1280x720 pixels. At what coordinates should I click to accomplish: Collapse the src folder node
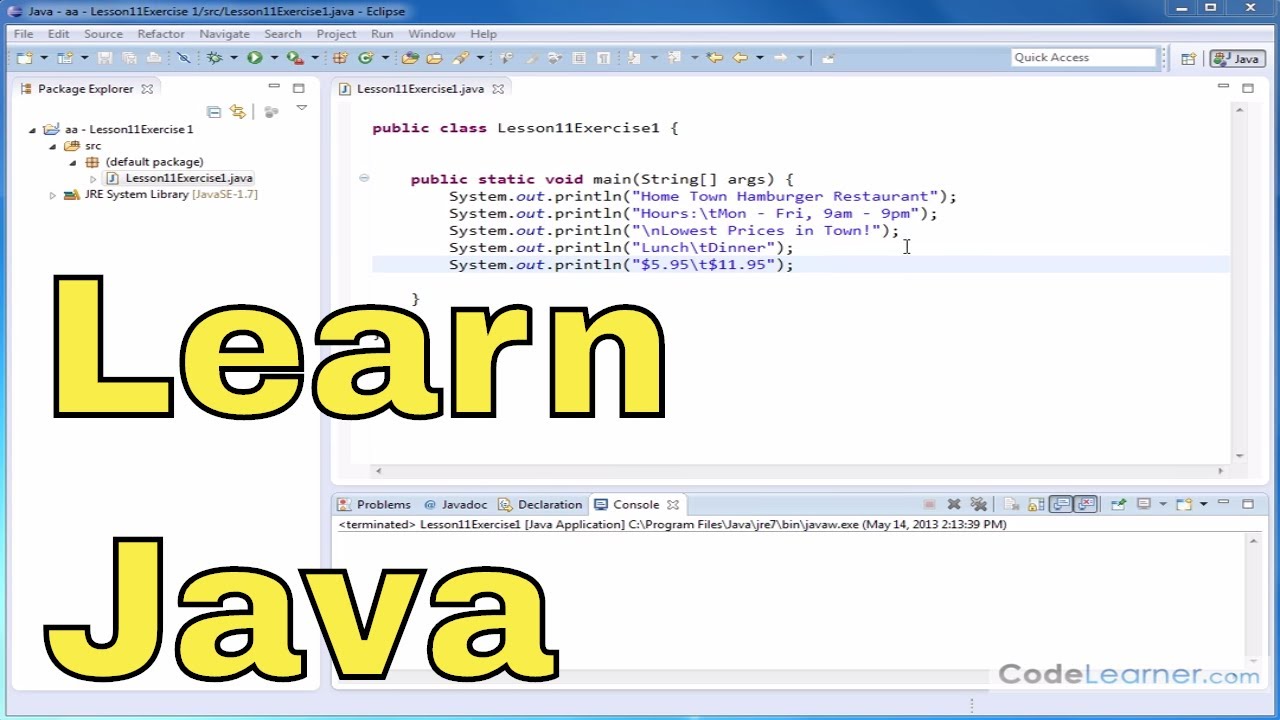pos(53,146)
